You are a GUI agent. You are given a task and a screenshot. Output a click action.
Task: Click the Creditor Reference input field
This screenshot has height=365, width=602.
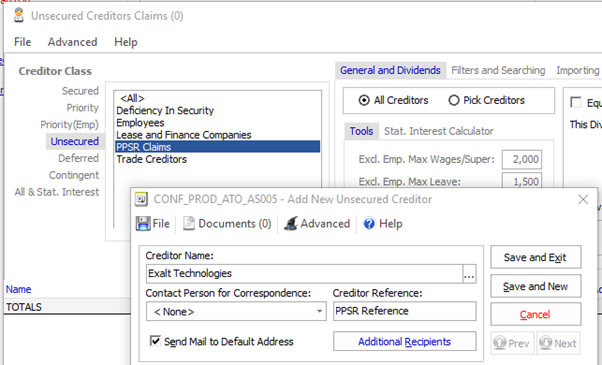tap(404, 311)
